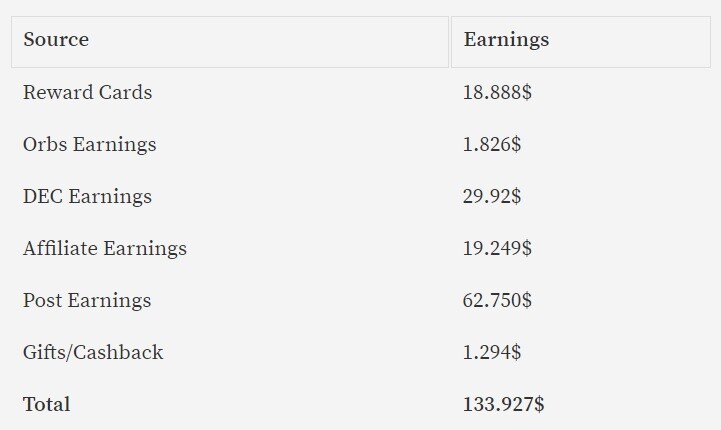Select the bold Total row label
Viewport: 721px width, 430px height.
(x=46, y=404)
